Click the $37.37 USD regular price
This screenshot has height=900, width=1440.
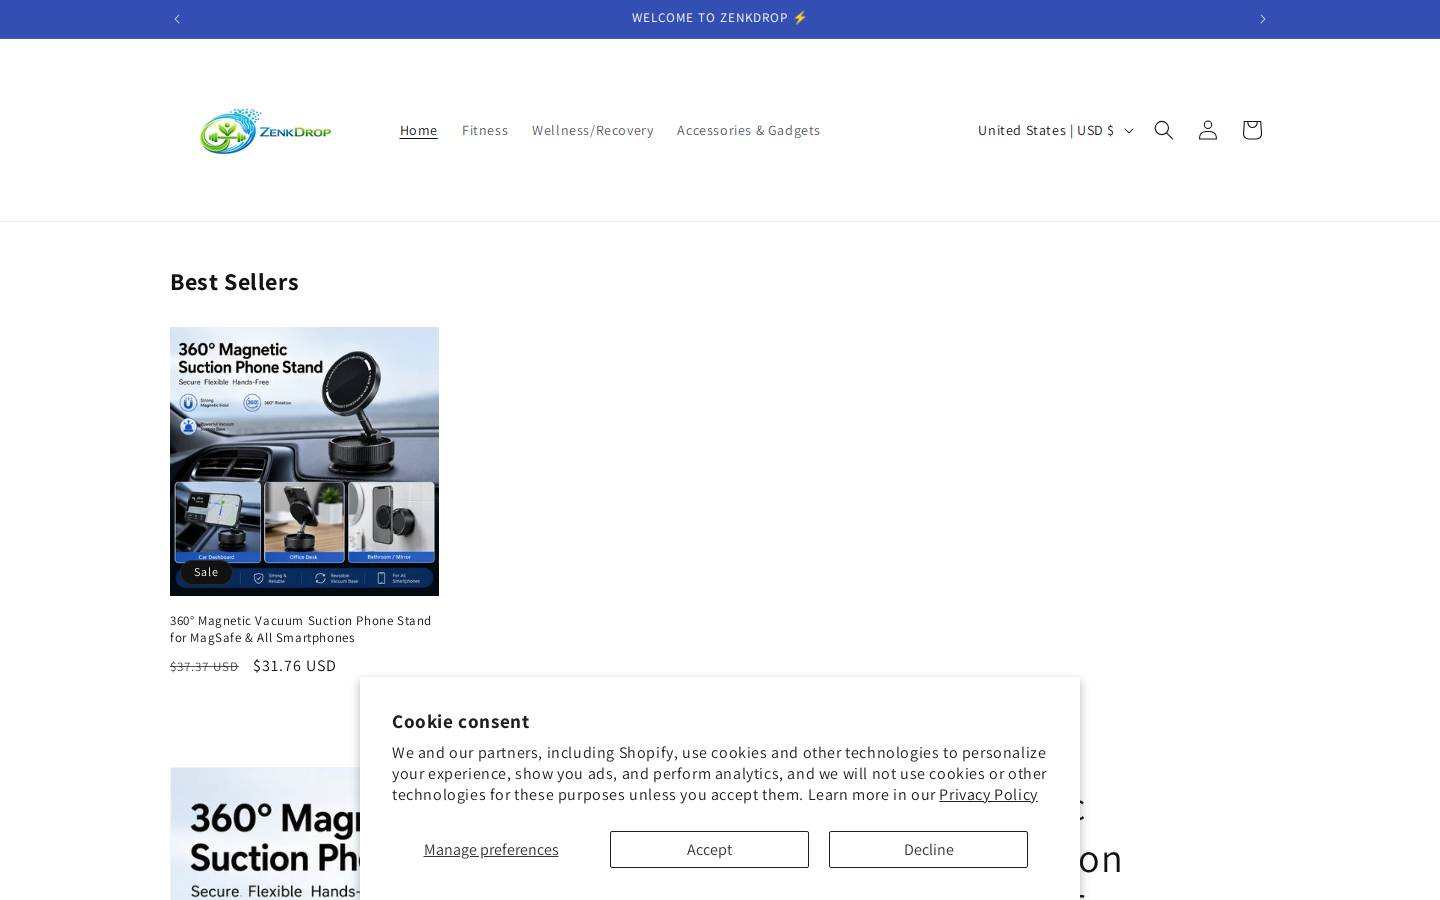pos(204,667)
